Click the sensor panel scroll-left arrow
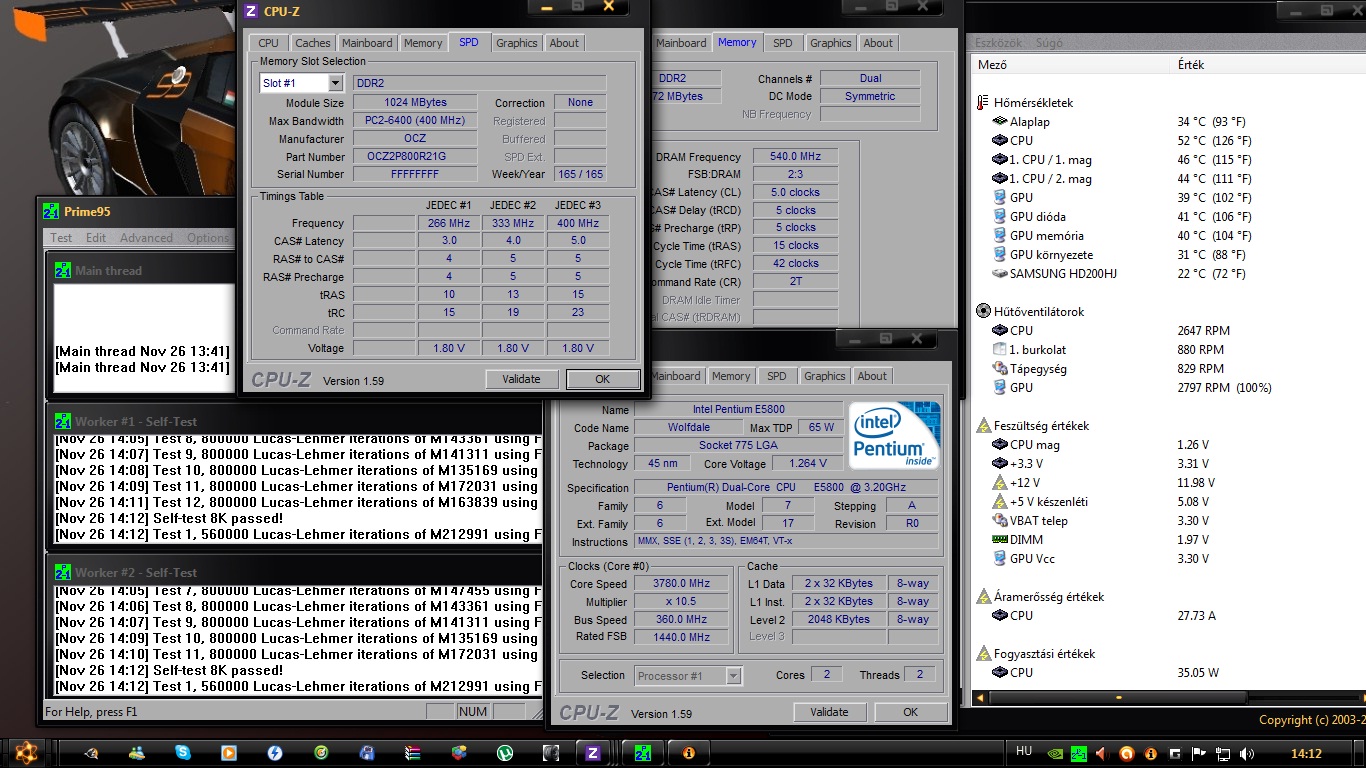 pyautogui.click(x=980, y=697)
